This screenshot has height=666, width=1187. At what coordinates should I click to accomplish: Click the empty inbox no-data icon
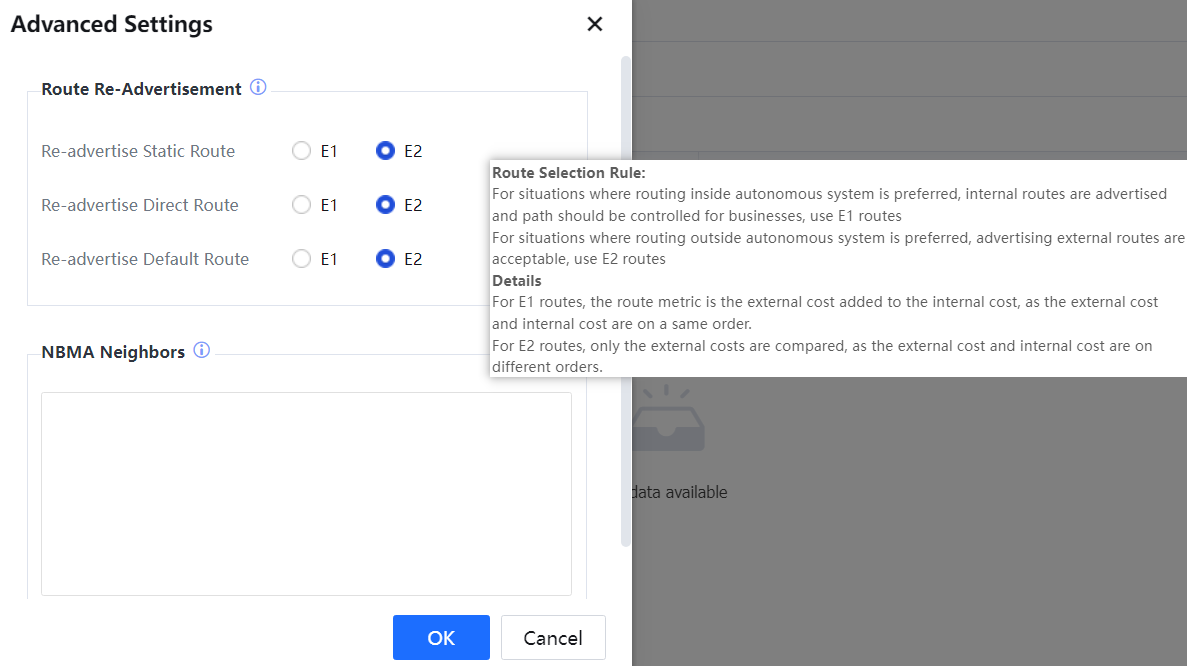[669, 421]
